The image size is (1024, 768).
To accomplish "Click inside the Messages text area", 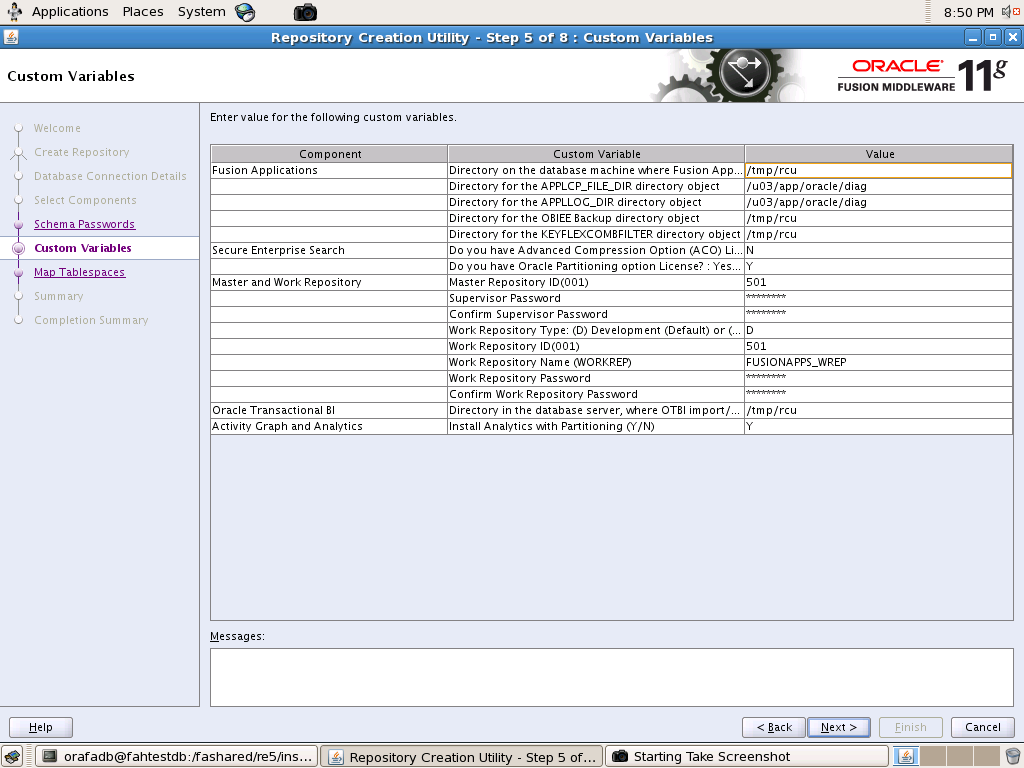I will click(611, 677).
